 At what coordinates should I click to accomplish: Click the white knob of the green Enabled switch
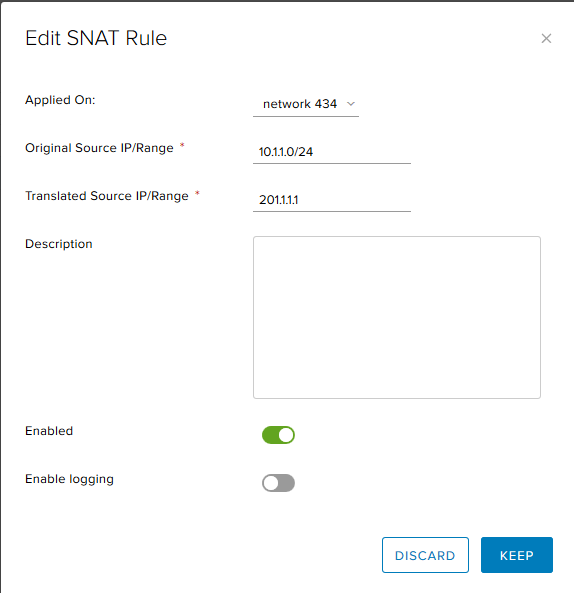coord(286,435)
